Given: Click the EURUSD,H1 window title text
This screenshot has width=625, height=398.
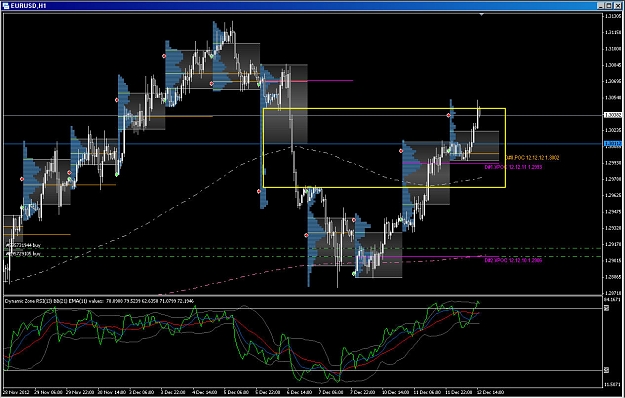Looking at the screenshot, I should tap(28, 6).
